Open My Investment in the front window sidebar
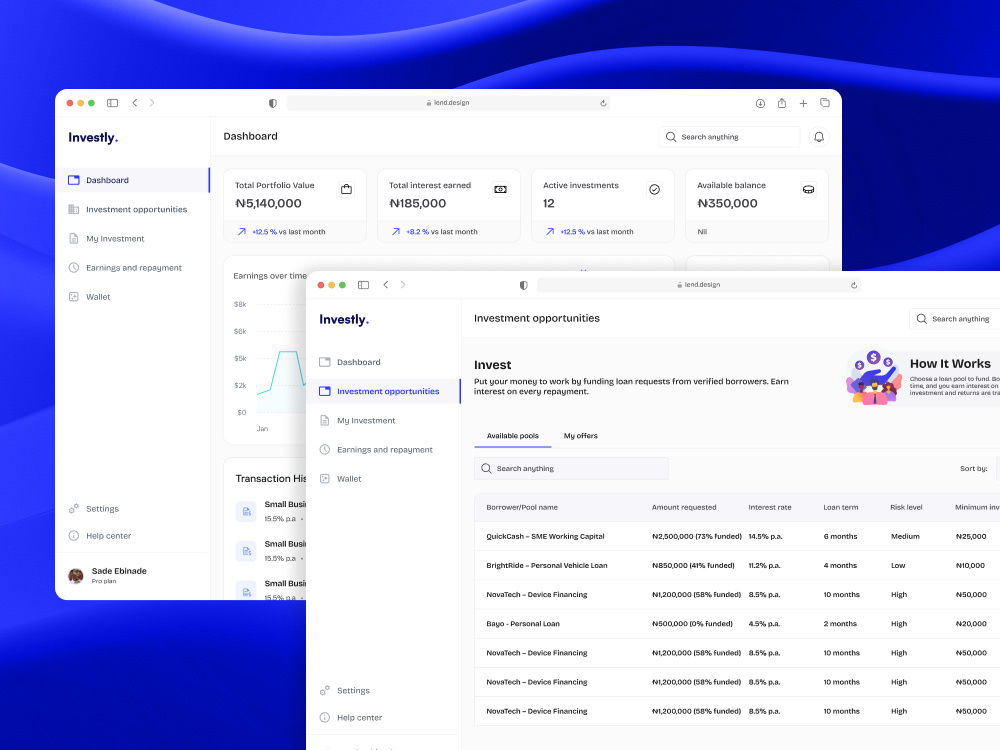The height and width of the screenshot is (750, 1000). pos(383,420)
